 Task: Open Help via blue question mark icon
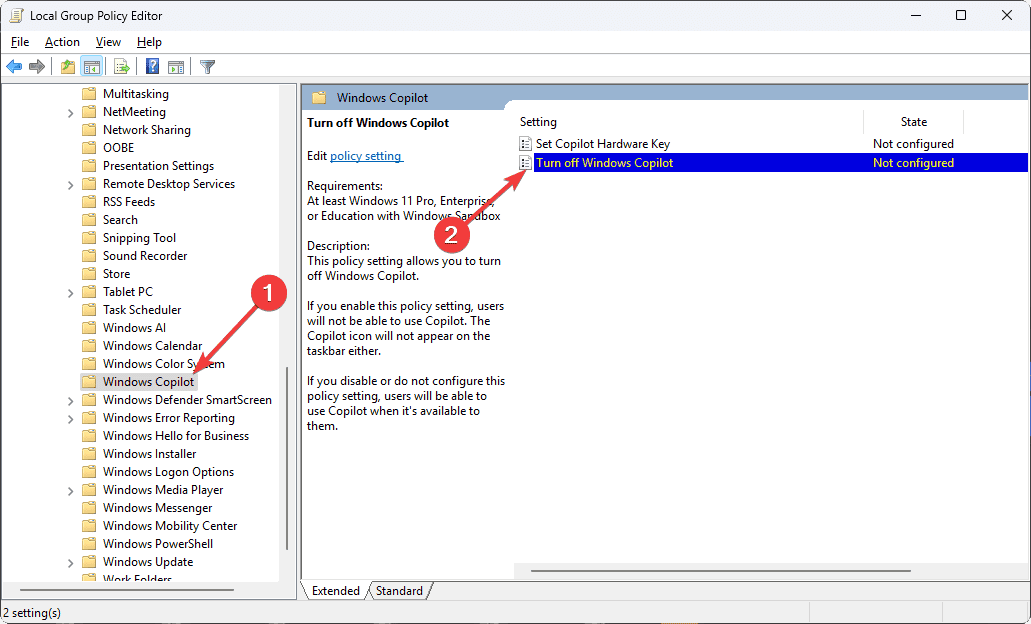click(153, 66)
